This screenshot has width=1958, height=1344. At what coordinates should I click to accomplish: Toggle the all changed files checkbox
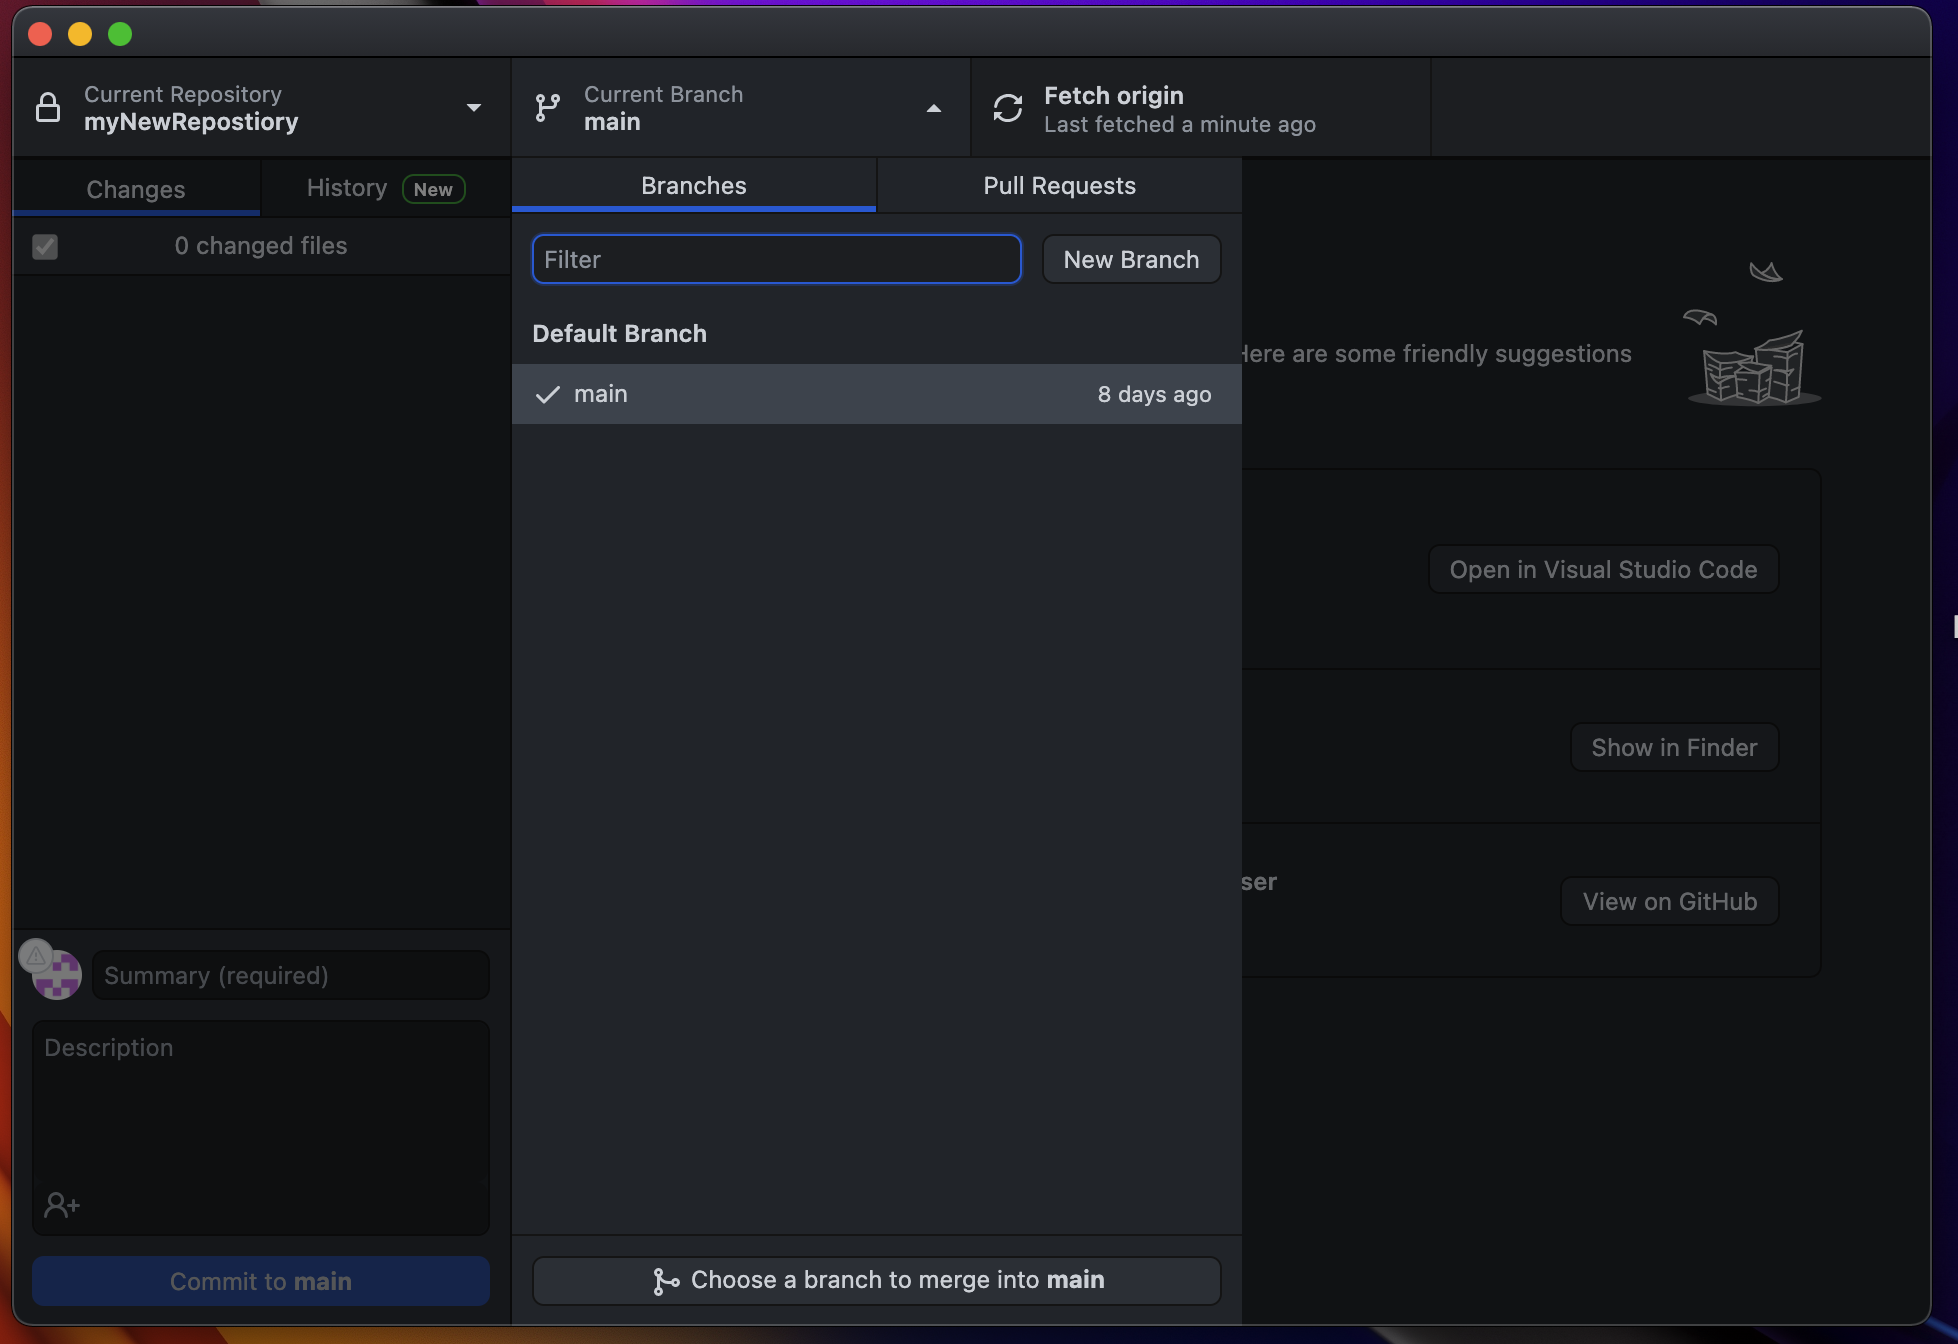tap(45, 246)
